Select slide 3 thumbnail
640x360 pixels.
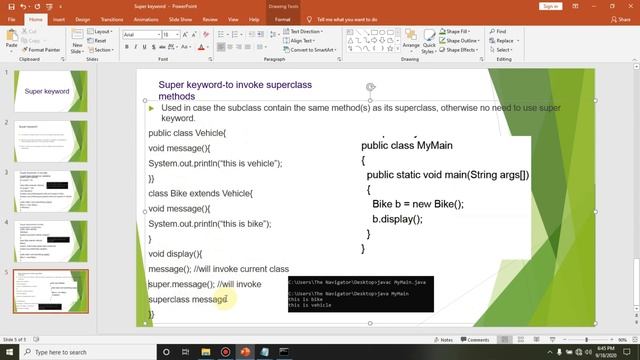pos(51,191)
